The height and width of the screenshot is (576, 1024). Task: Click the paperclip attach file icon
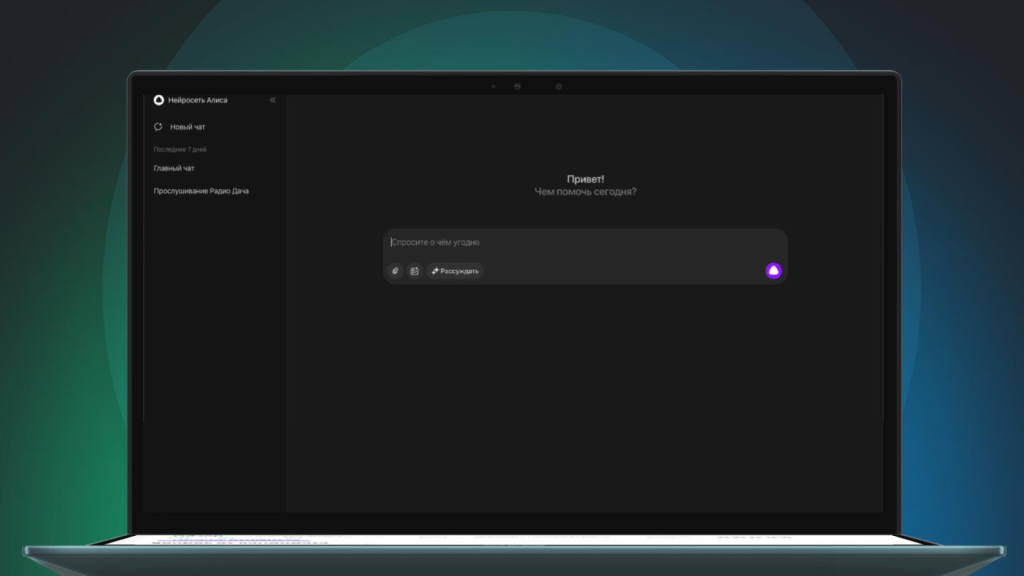[395, 271]
